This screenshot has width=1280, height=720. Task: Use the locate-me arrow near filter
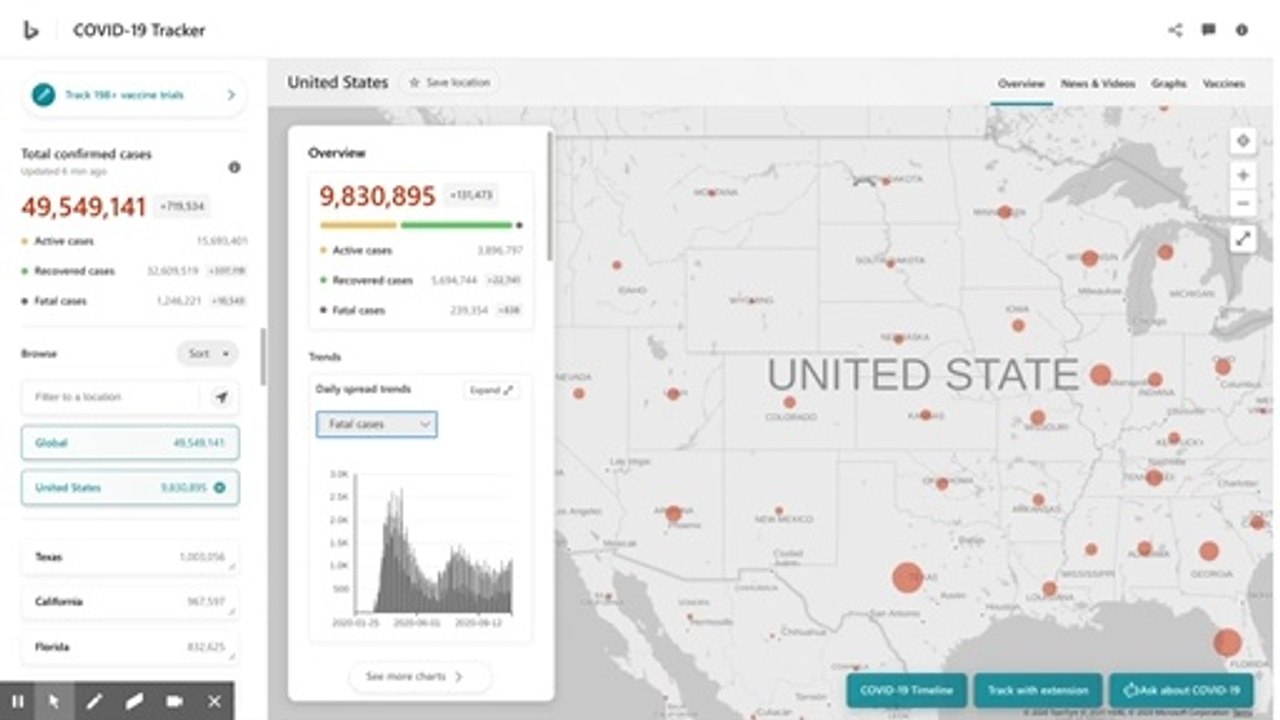point(222,397)
